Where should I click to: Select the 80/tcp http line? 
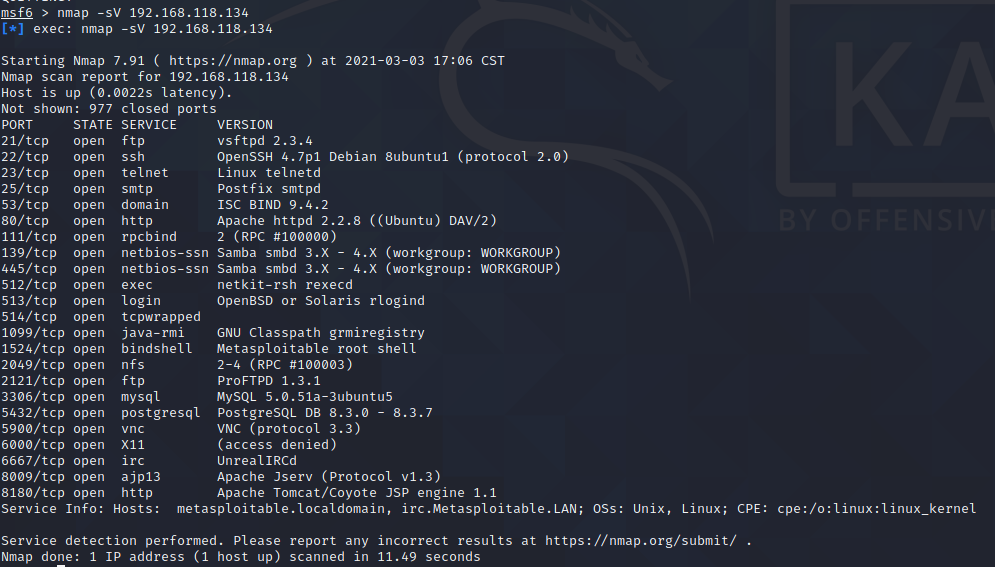pos(249,221)
